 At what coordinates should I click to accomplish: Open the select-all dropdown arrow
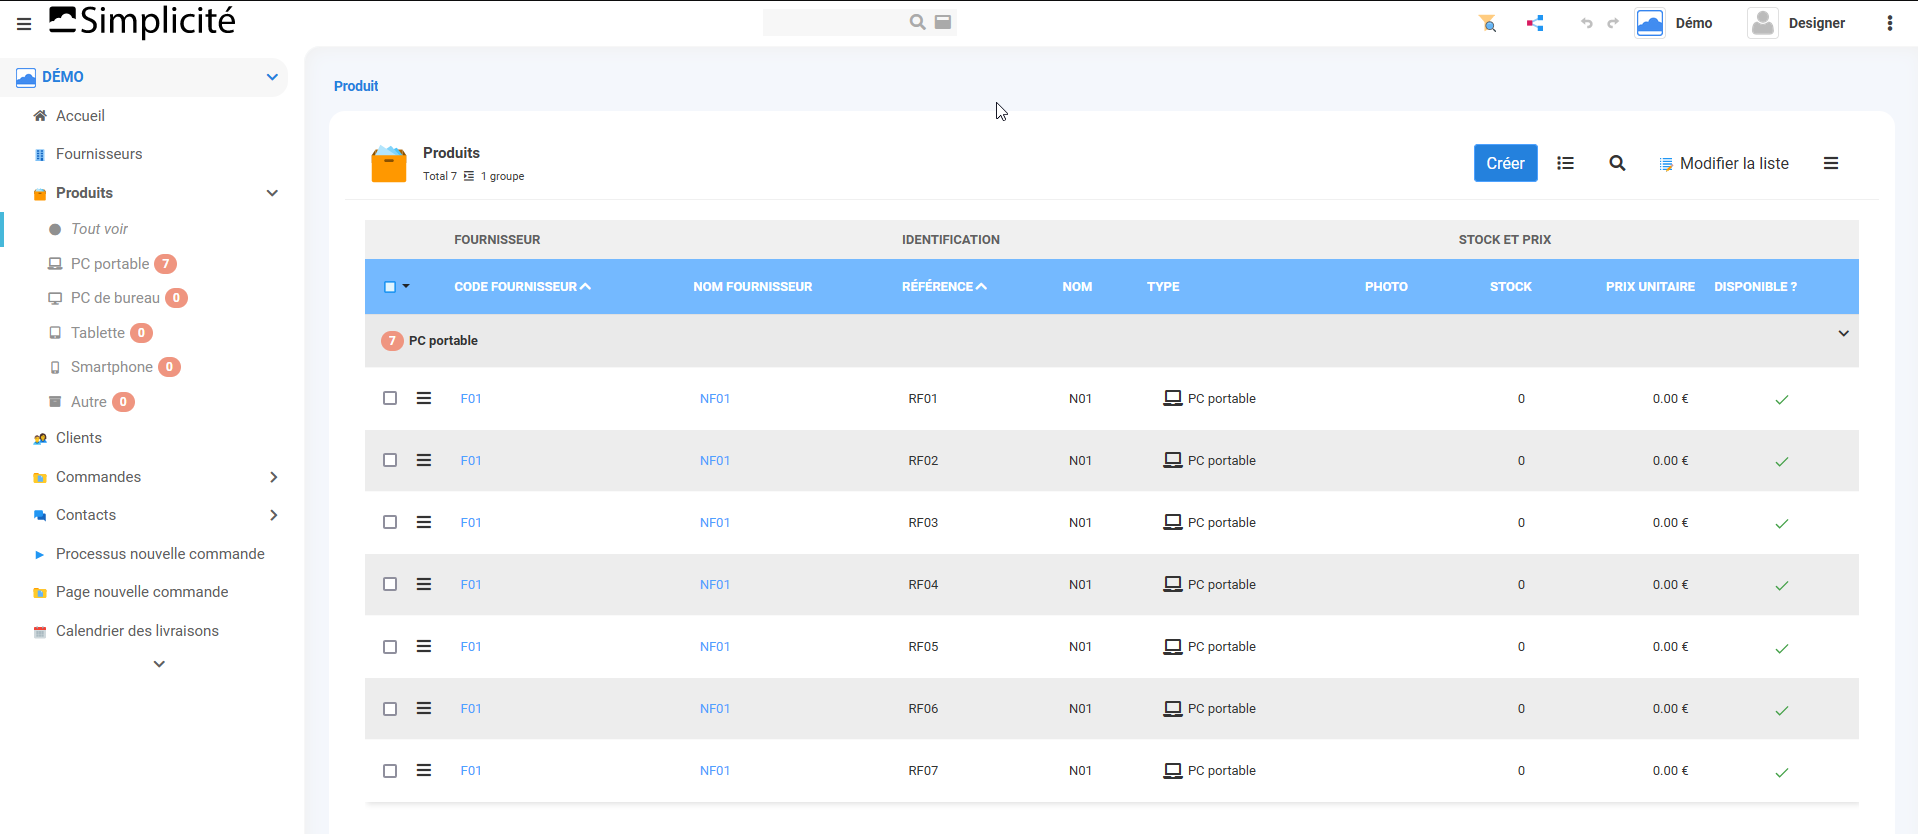[406, 286]
